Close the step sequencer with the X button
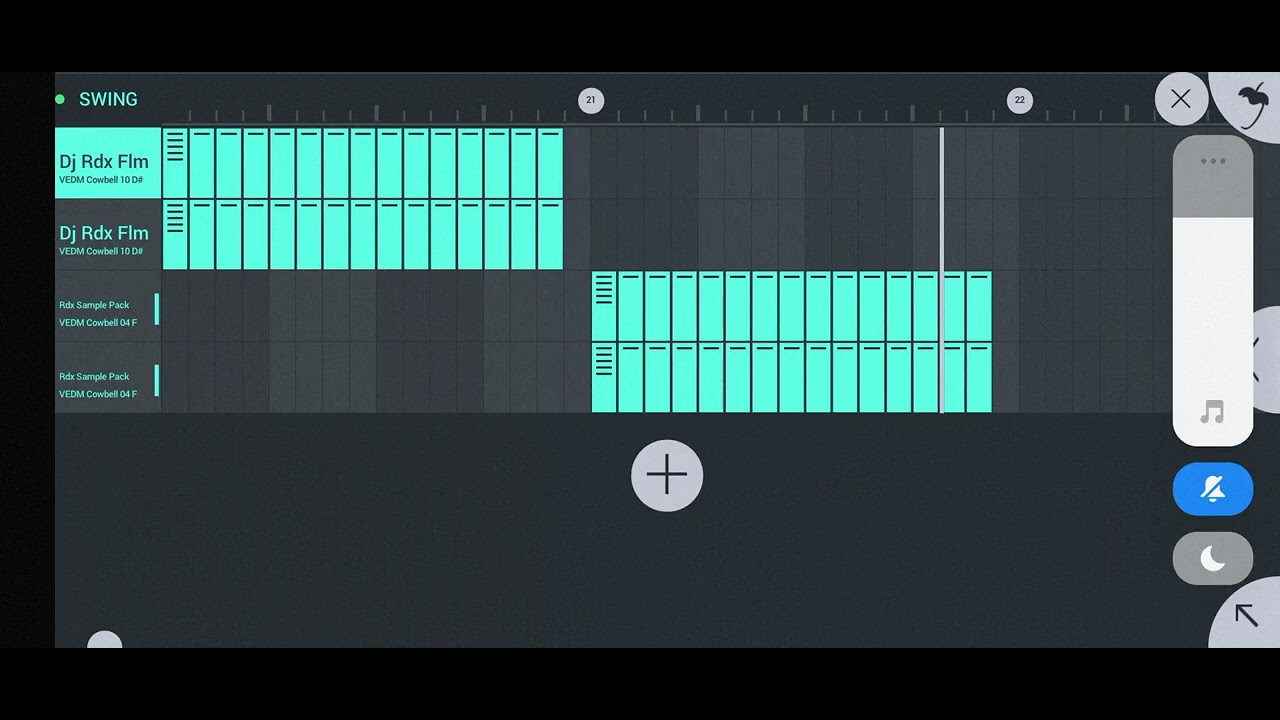1280x720 pixels. point(1181,99)
